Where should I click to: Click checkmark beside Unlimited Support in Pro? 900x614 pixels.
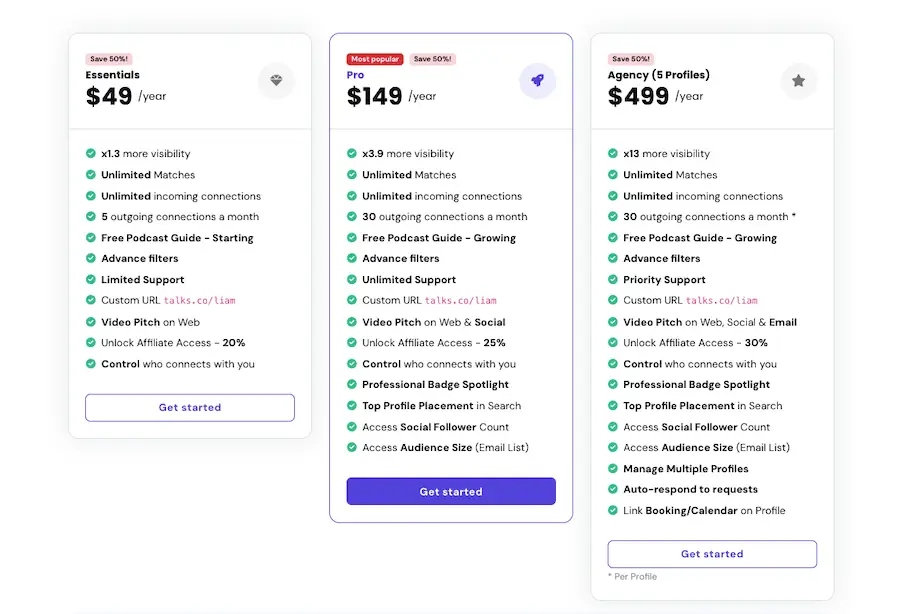pyautogui.click(x=352, y=279)
